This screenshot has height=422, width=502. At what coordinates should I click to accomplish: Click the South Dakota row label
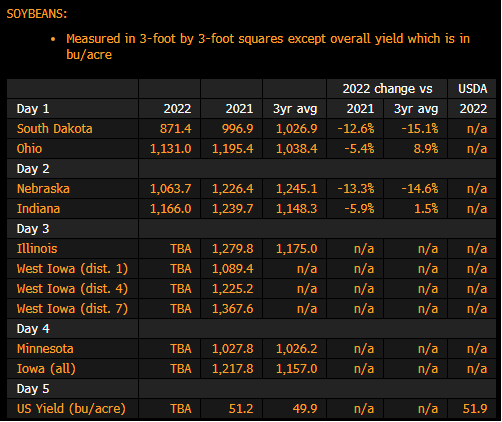tap(55, 129)
